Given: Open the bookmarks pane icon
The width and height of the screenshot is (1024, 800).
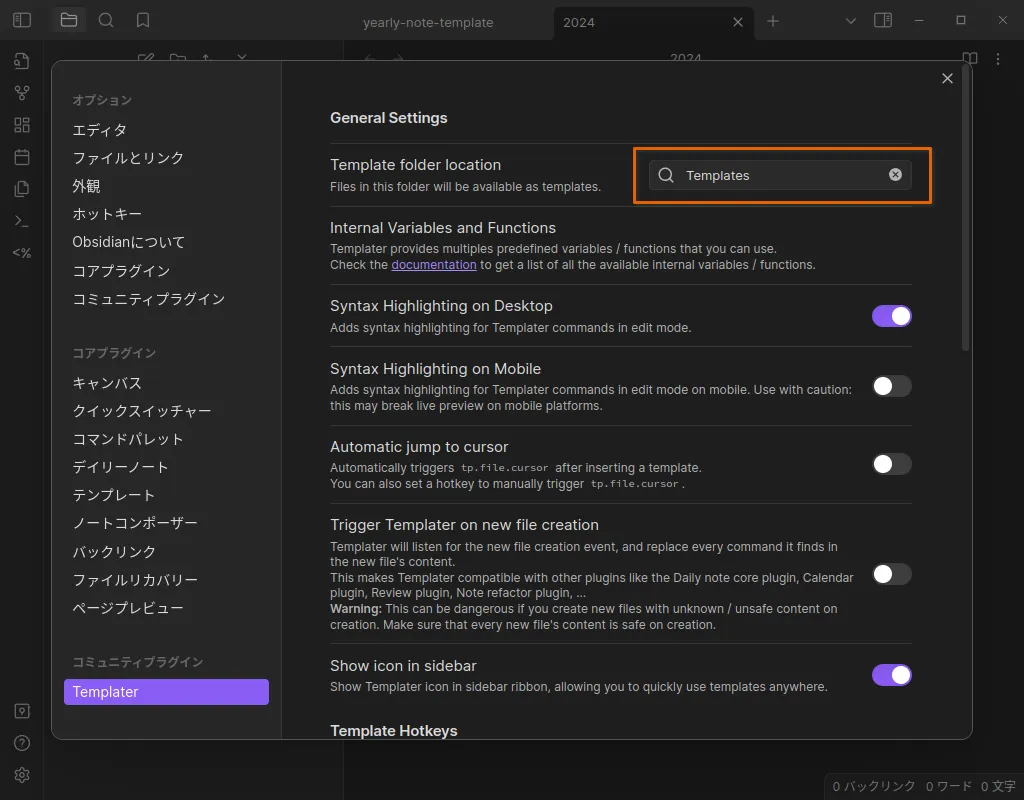Looking at the screenshot, I should tap(143, 20).
